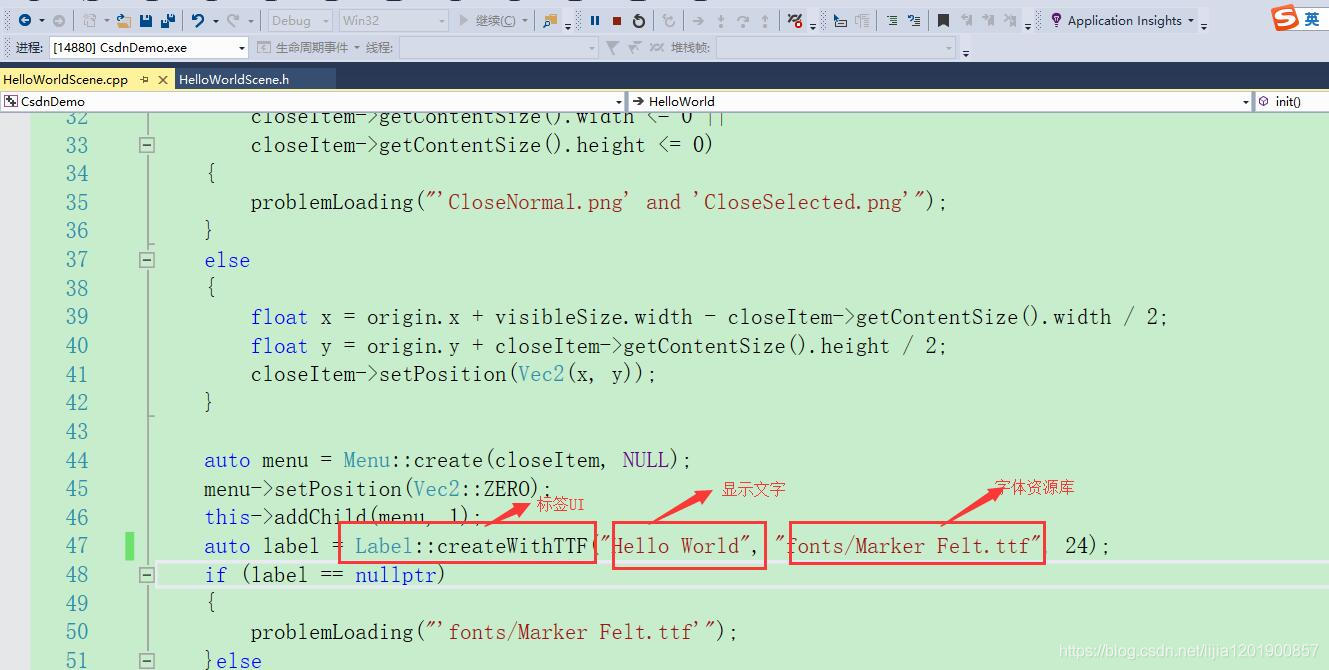
Task: Save all open files
Action: click(167, 20)
